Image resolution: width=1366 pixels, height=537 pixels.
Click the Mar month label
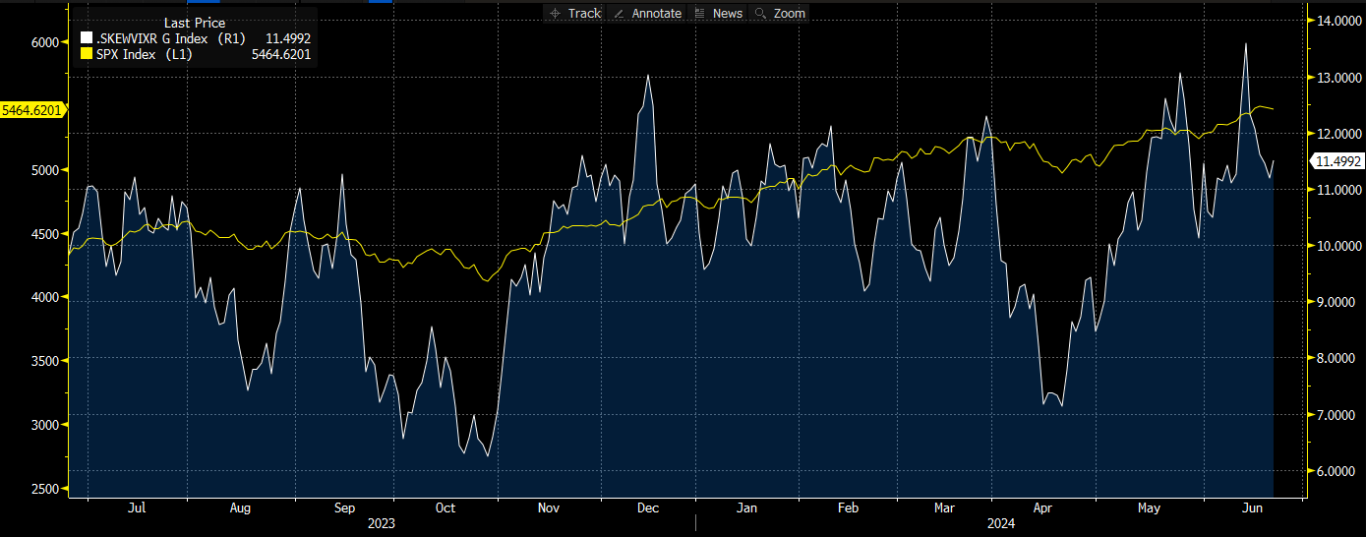pos(945,508)
